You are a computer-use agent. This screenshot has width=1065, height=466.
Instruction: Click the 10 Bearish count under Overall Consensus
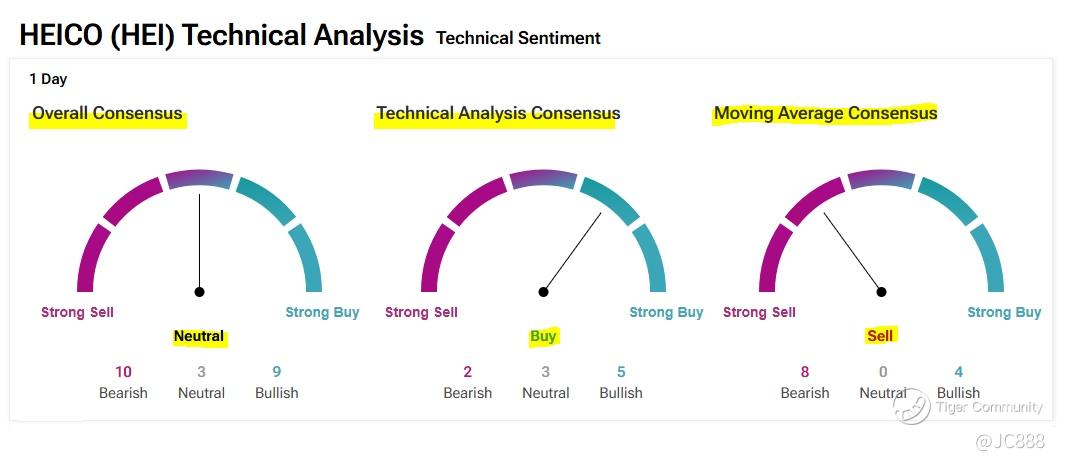[123, 372]
